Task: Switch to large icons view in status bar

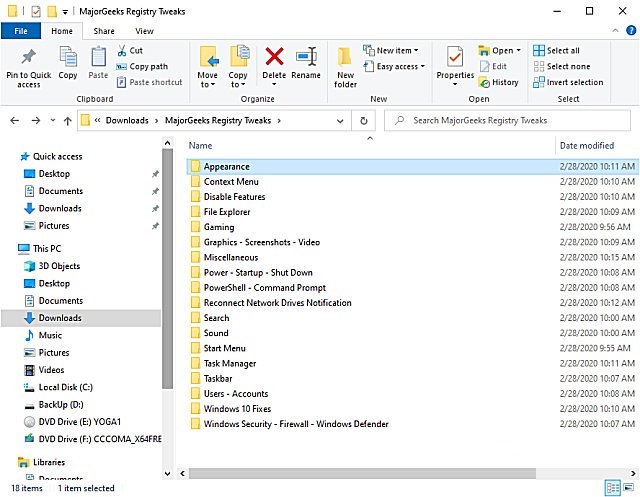Action: pyautogui.click(x=629, y=488)
